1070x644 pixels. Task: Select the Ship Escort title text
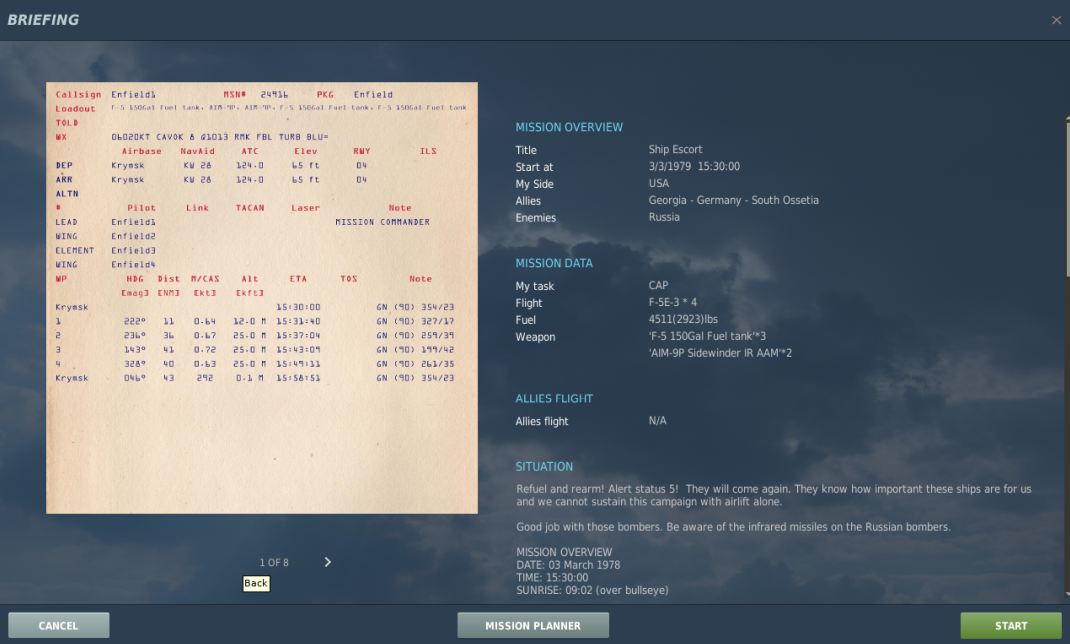675,149
